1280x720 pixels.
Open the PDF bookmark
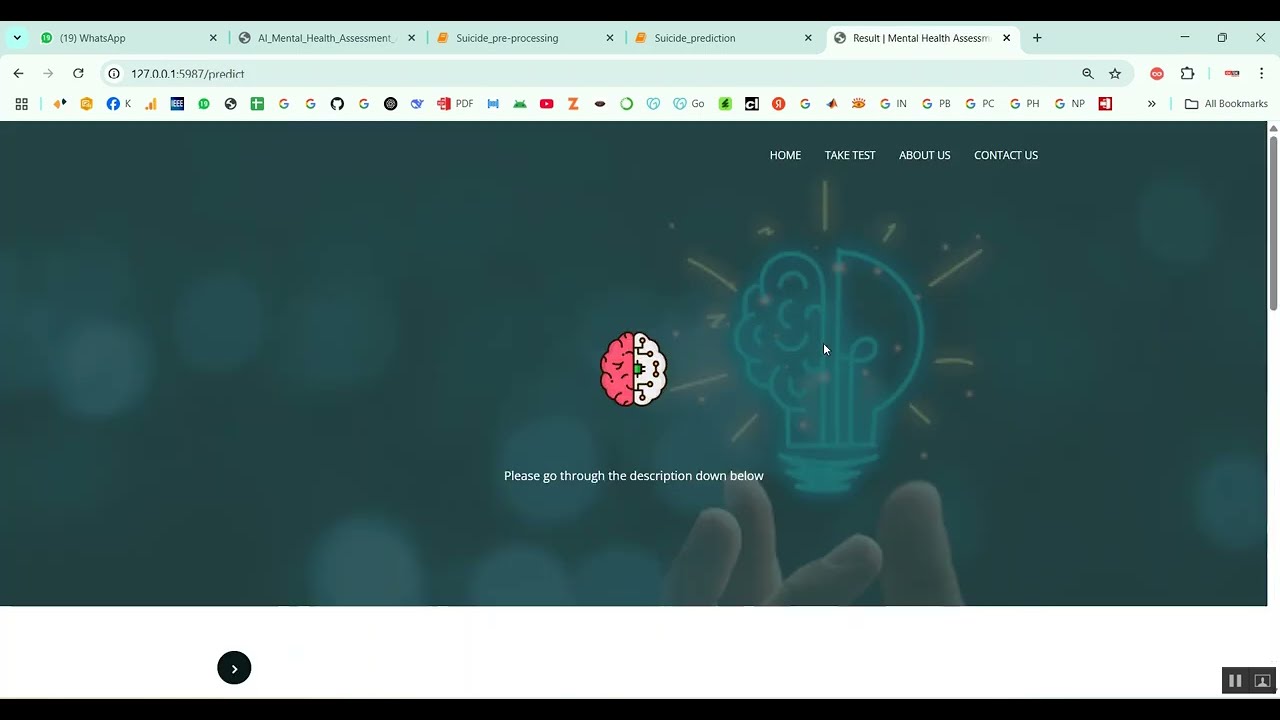click(455, 104)
